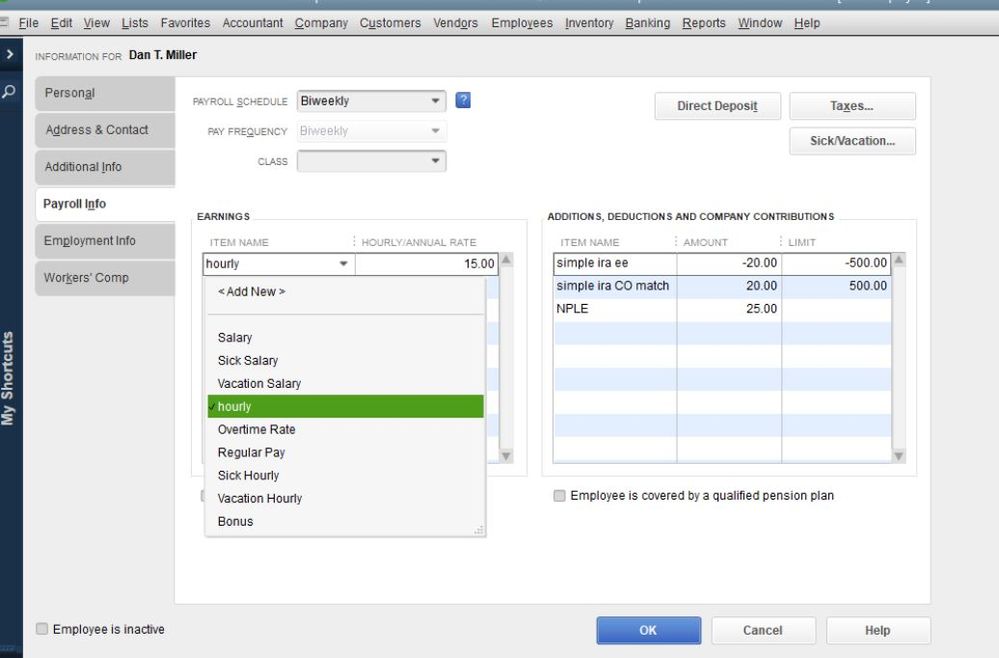Select Sick Salary from the earnings list
Image resolution: width=999 pixels, height=658 pixels.
pyautogui.click(x=345, y=361)
